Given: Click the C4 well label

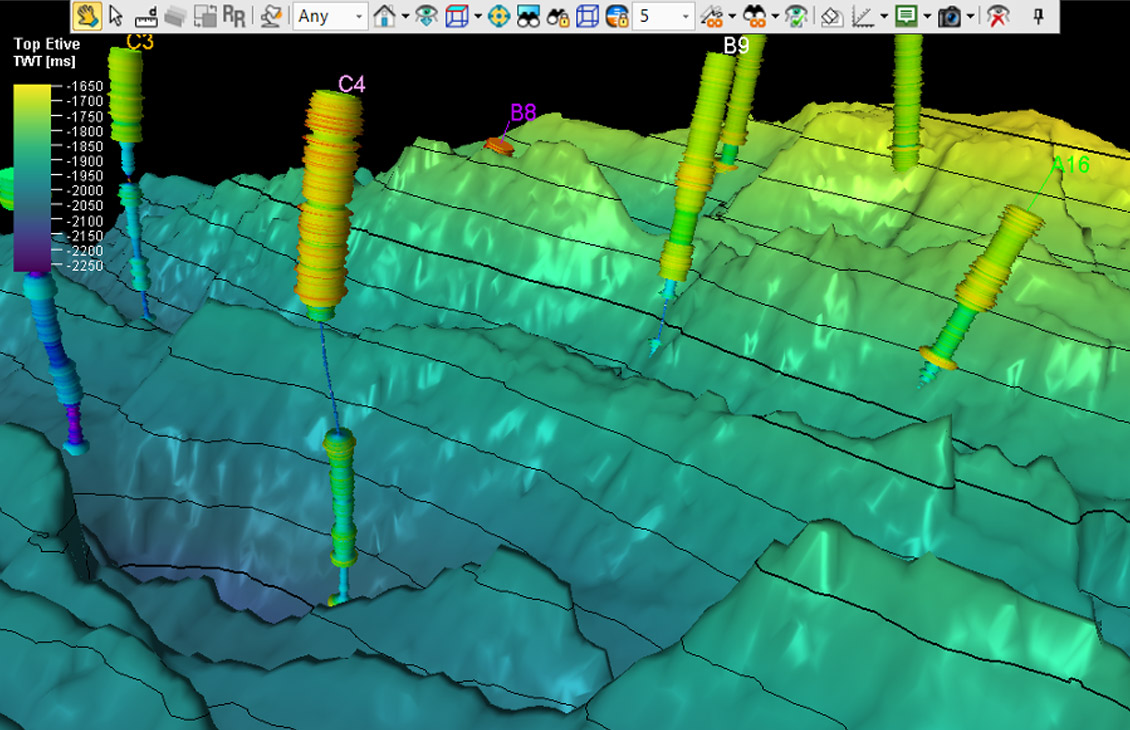Looking at the screenshot, I should [351, 84].
